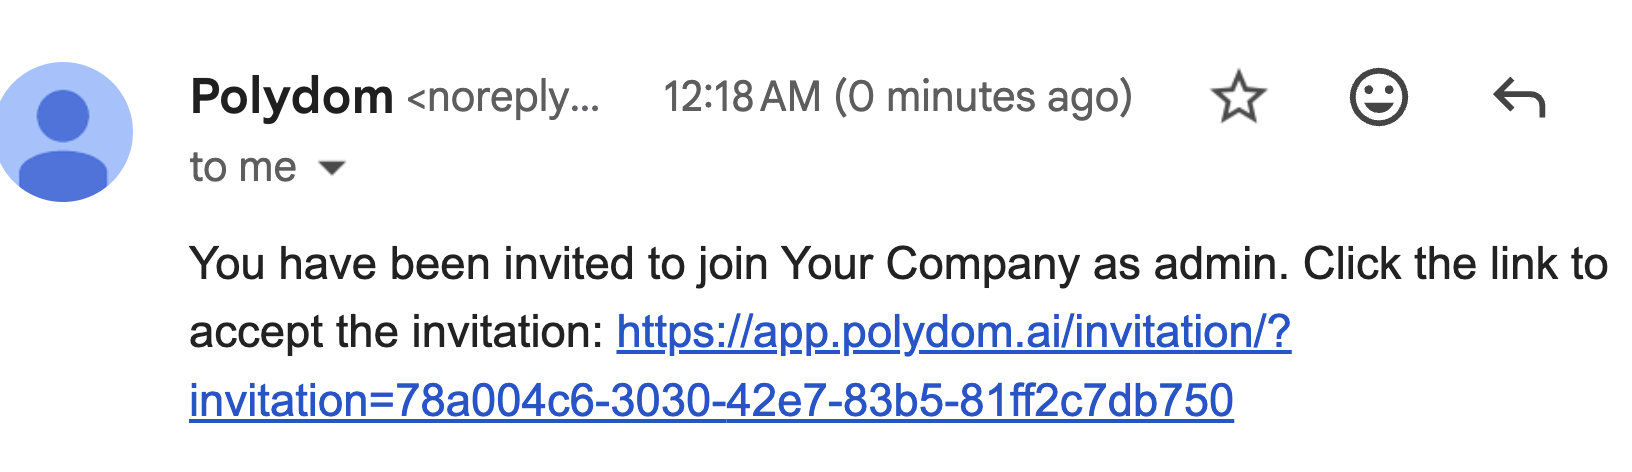
Task: Reply using the arrow icon
Action: pyautogui.click(x=1519, y=98)
